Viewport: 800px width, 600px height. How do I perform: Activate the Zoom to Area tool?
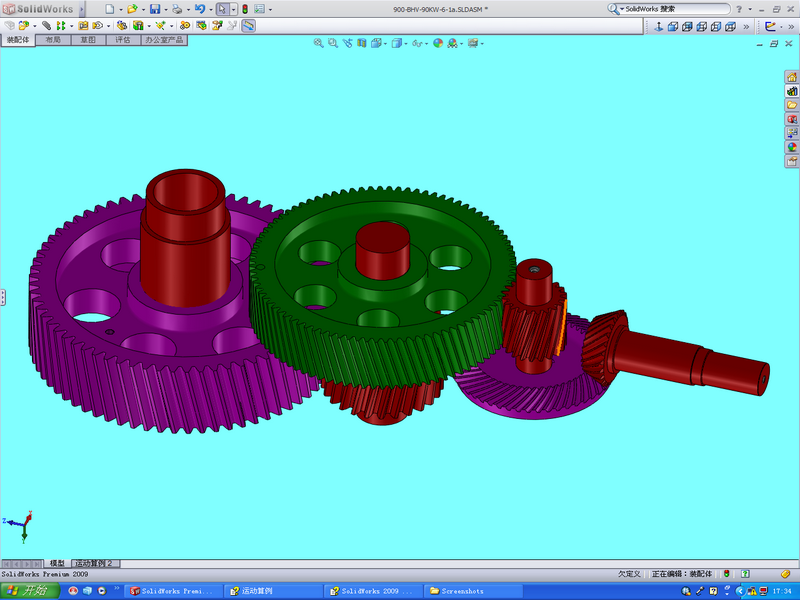pyautogui.click(x=331, y=45)
